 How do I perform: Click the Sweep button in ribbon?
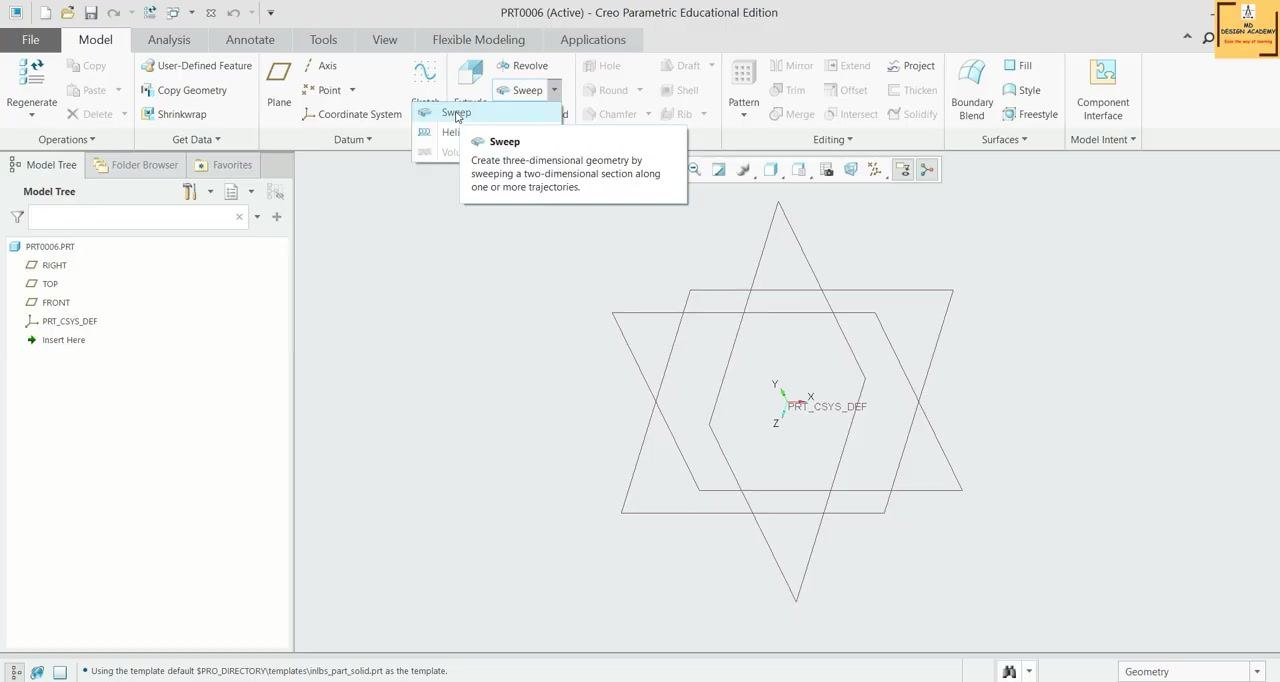tap(519, 90)
